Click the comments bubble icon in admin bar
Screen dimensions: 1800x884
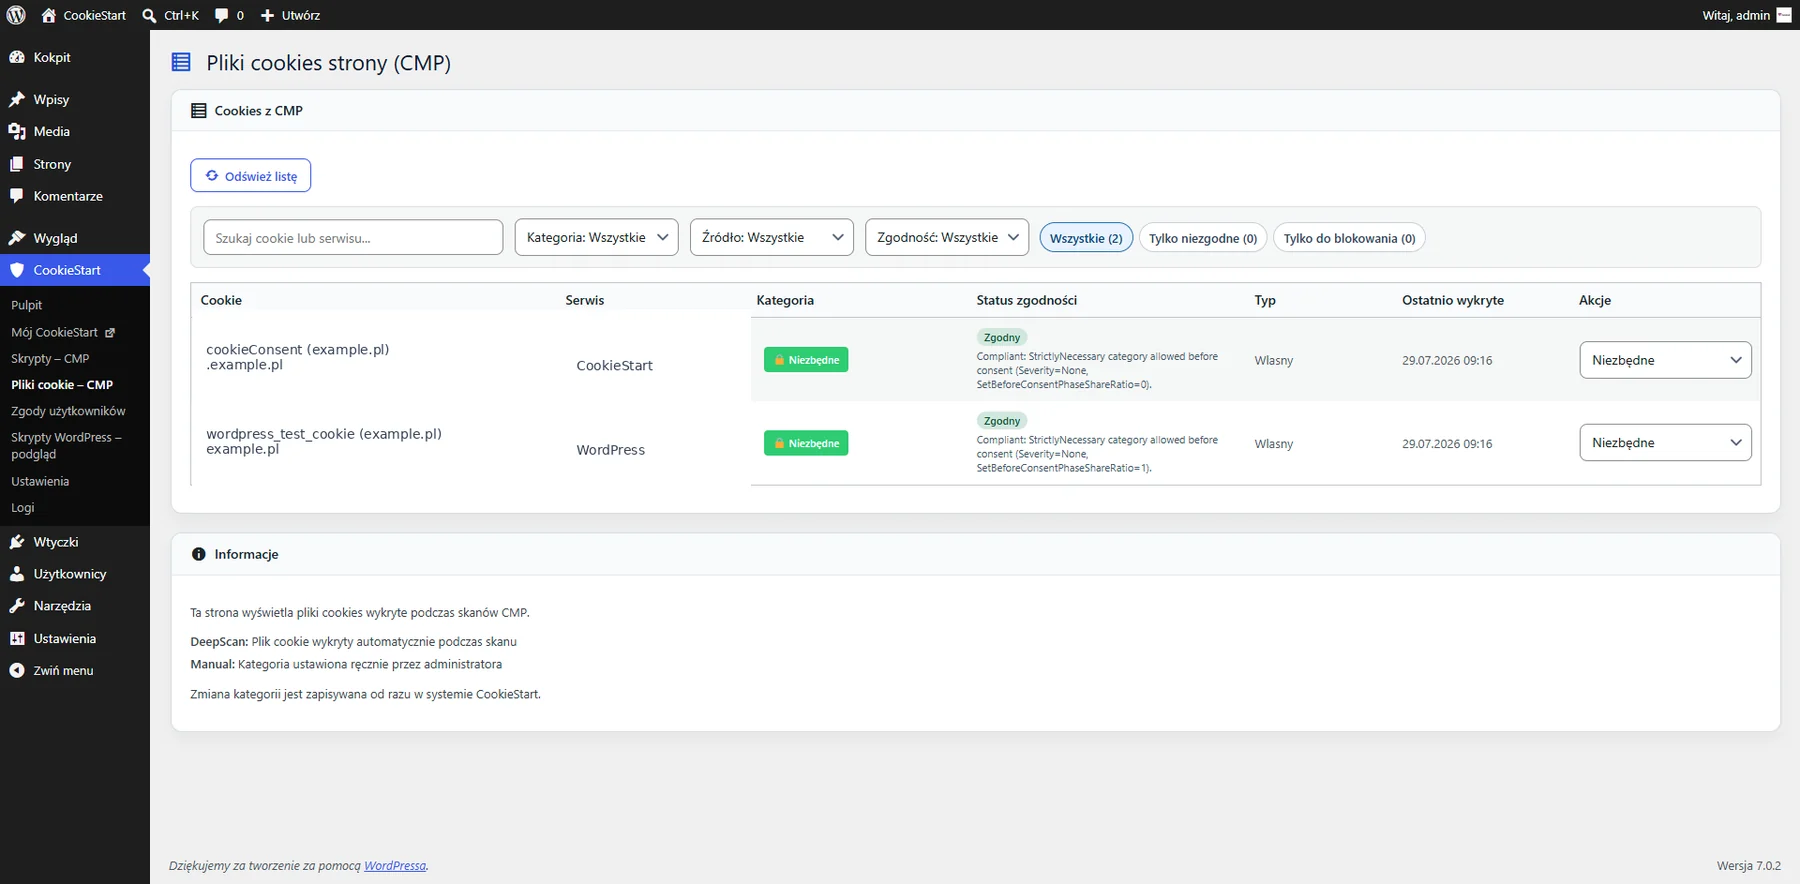click(221, 15)
